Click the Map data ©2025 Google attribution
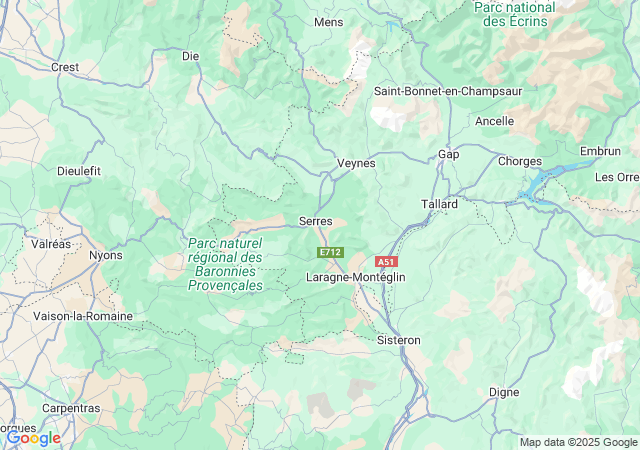Viewport: 640px width, 450px height. click(578, 442)
